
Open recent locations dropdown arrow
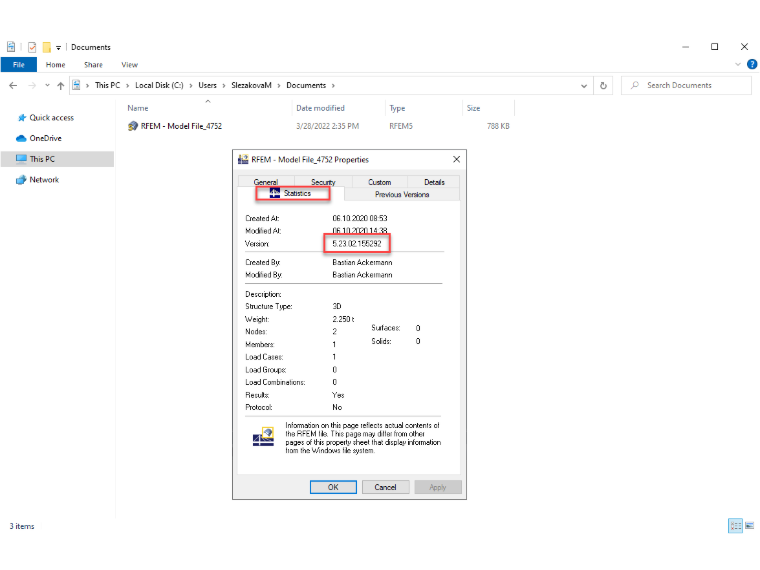tap(47, 85)
